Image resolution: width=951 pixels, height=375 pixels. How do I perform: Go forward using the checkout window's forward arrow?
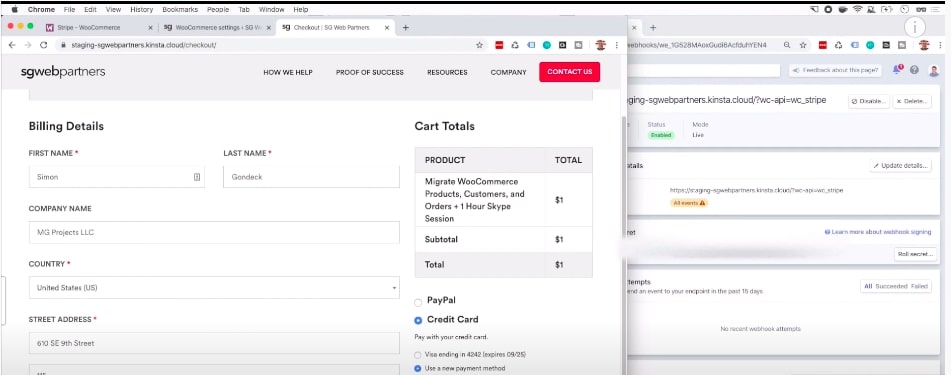coord(27,45)
